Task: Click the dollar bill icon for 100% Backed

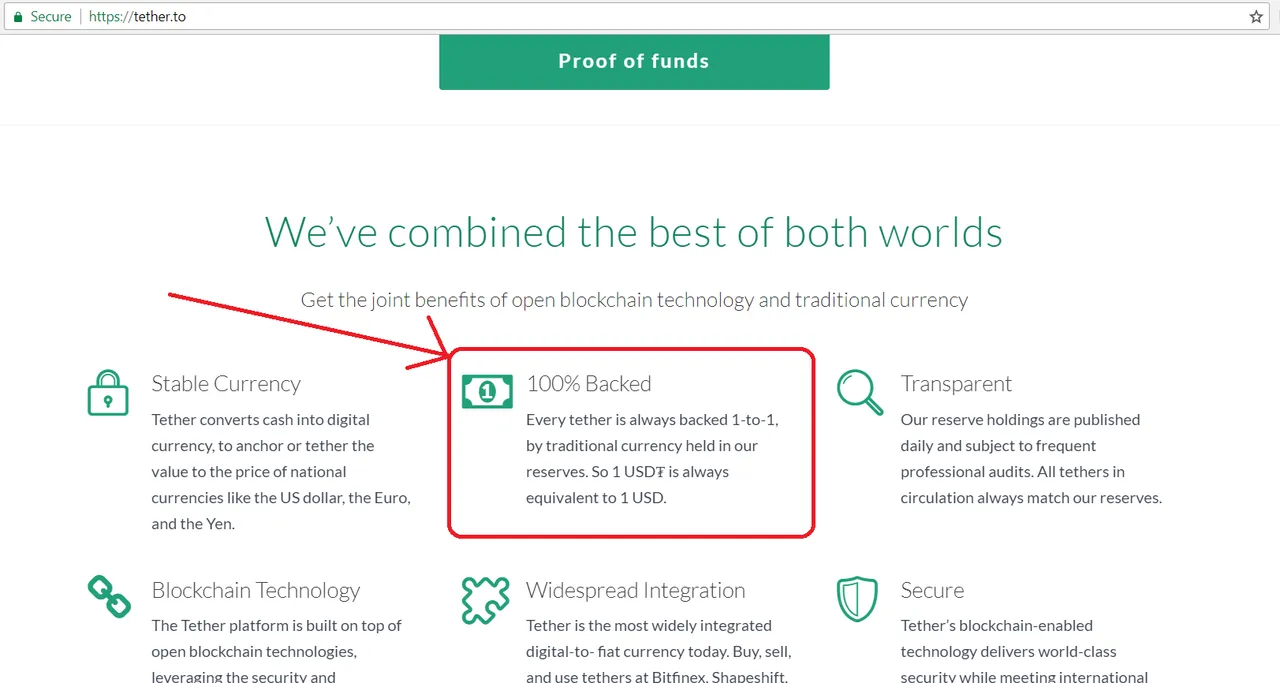Action: click(487, 391)
